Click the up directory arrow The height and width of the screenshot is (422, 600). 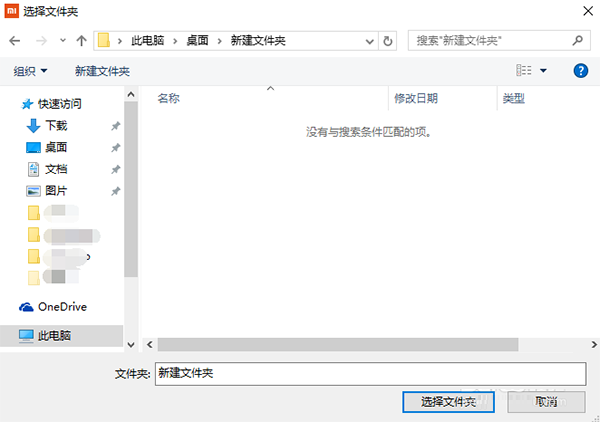[80, 41]
